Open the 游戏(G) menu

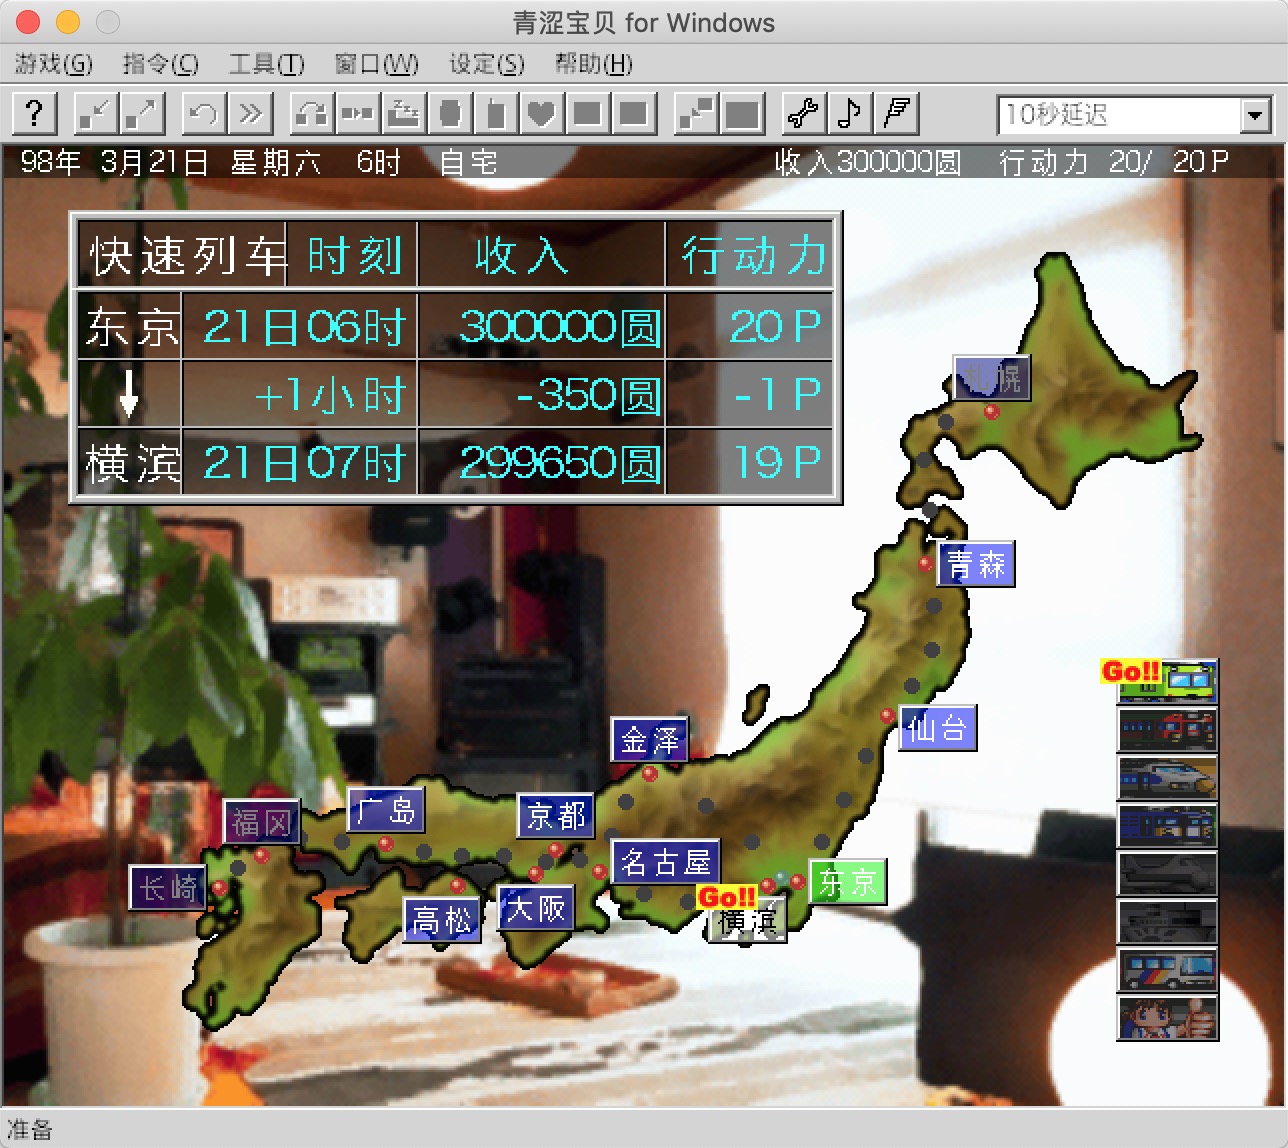[x=54, y=64]
